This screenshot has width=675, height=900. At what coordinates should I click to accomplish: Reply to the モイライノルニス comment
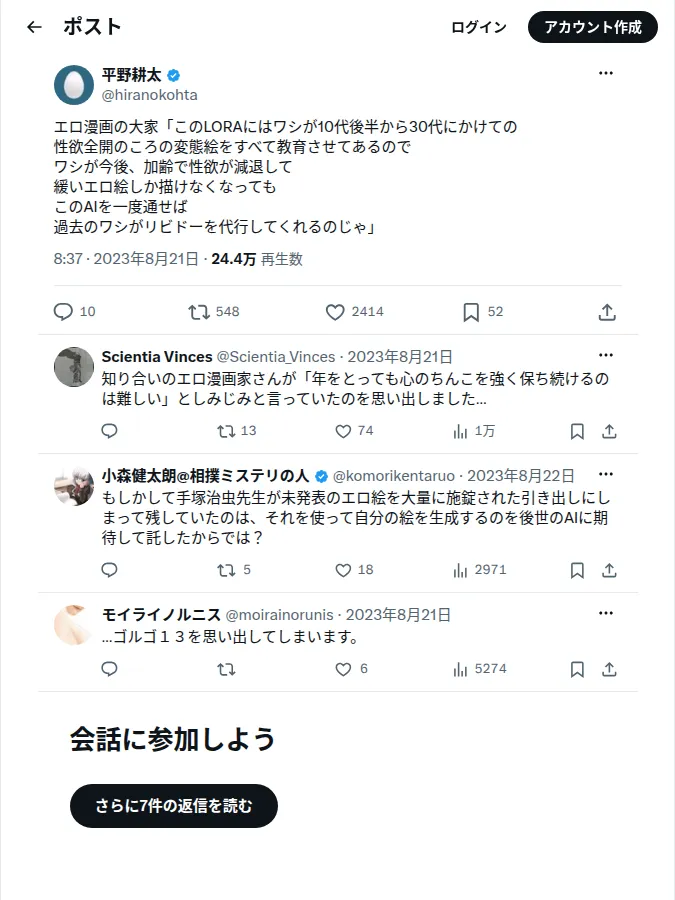click(x=109, y=669)
